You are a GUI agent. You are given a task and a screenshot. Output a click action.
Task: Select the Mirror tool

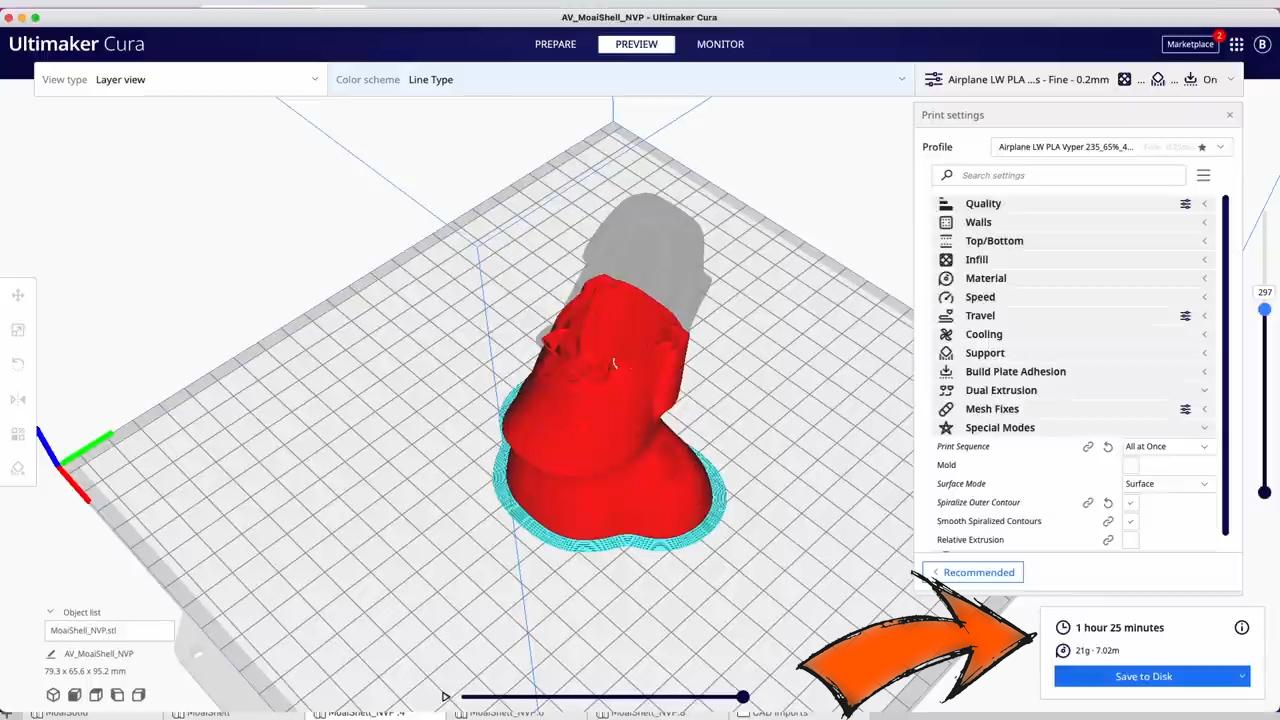(x=17, y=399)
